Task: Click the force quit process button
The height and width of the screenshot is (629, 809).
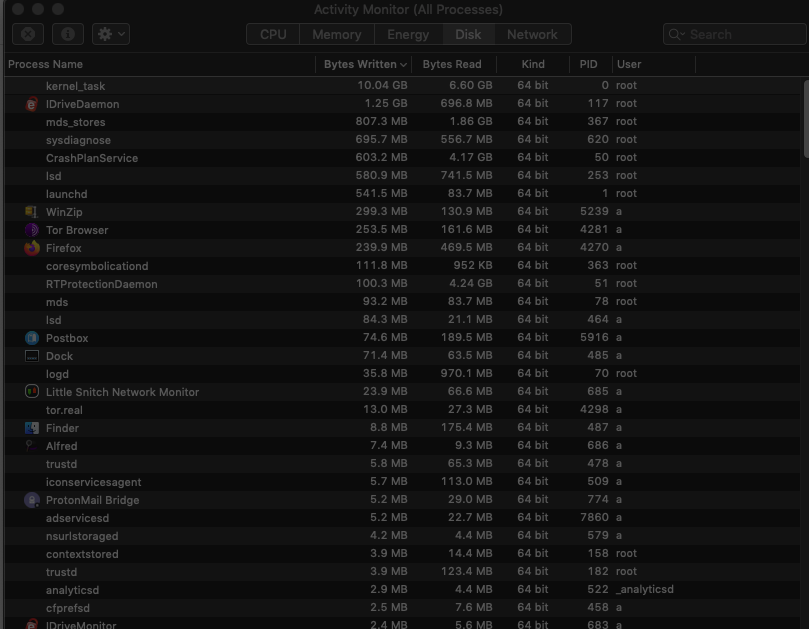Action: pyautogui.click(x=28, y=34)
